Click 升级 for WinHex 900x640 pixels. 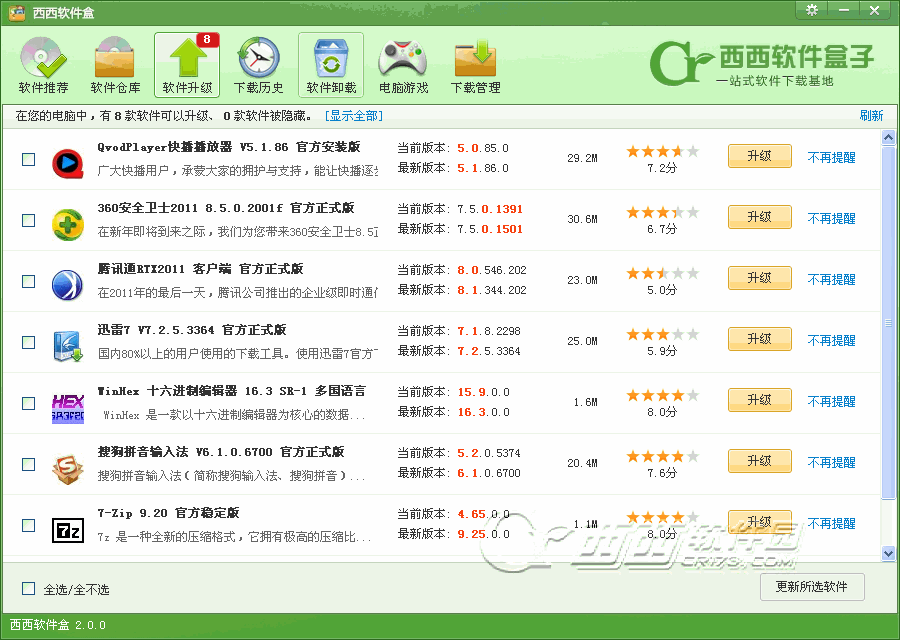click(x=760, y=399)
